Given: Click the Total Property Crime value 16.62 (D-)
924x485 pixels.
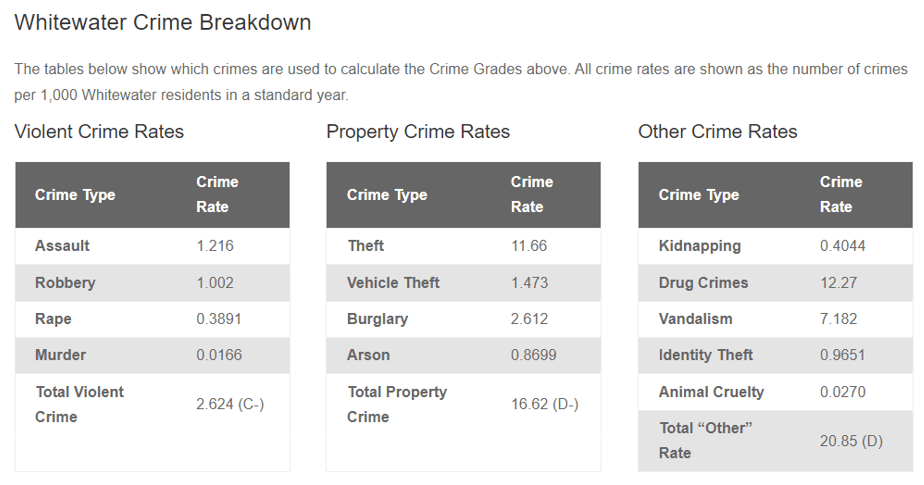Looking at the screenshot, I should pyautogui.click(x=544, y=404).
